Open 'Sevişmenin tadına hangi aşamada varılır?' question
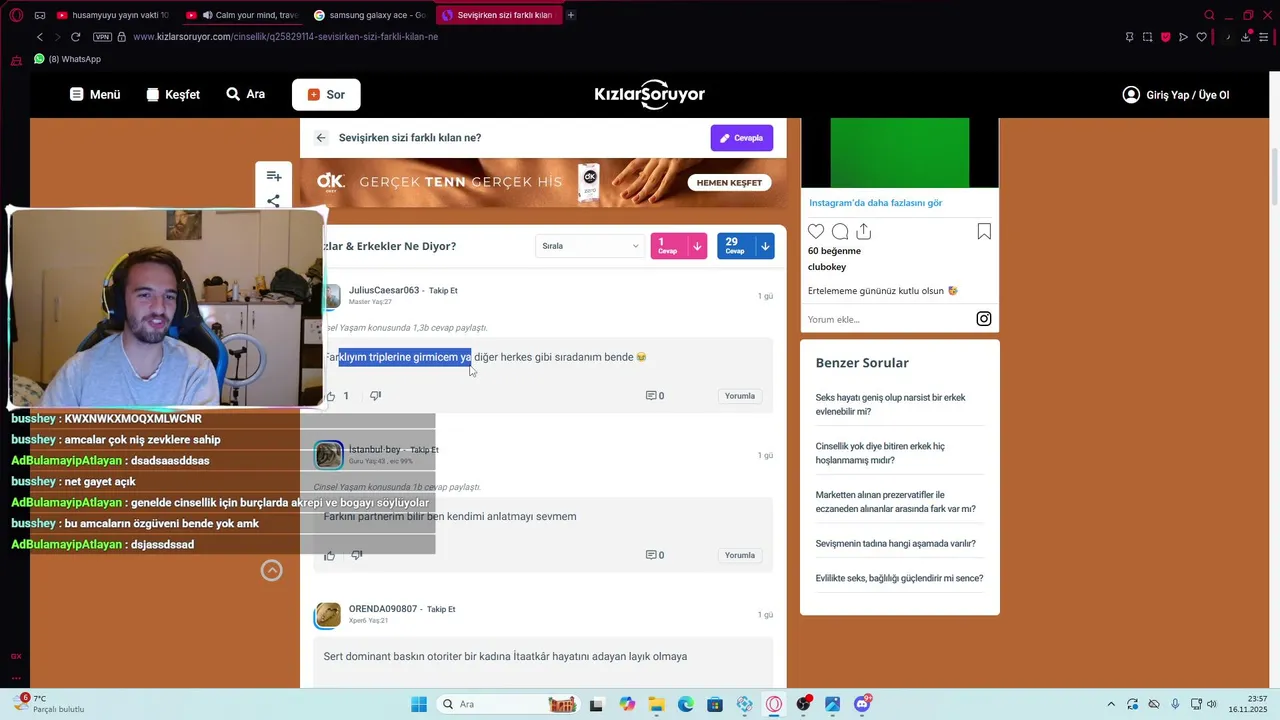Image resolution: width=1280 pixels, height=720 pixels. 896,544
